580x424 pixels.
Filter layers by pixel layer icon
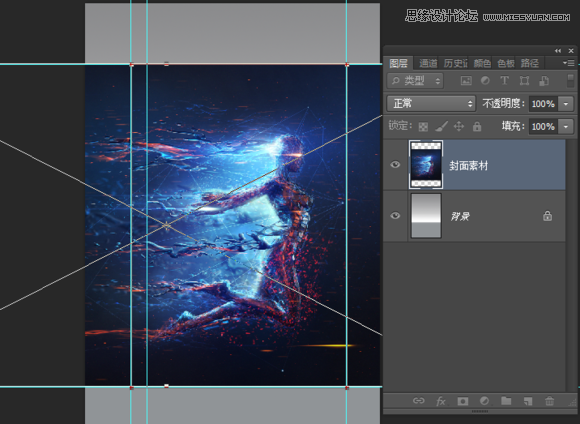pyautogui.click(x=466, y=81)
